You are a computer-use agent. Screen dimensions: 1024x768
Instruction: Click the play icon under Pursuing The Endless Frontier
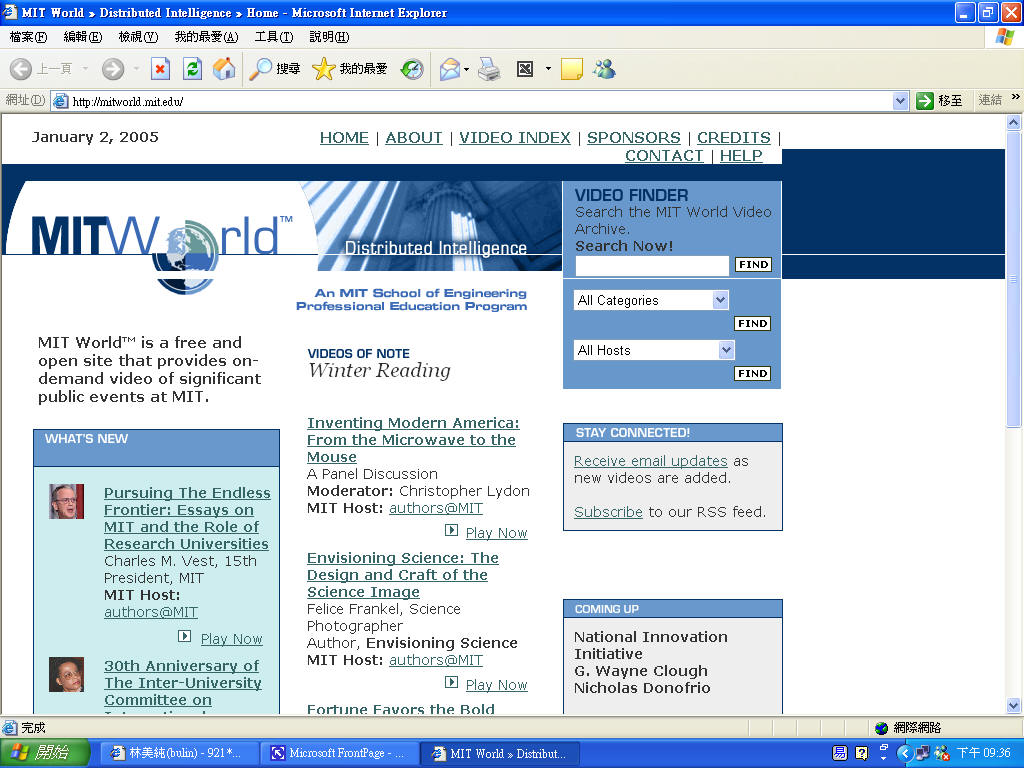click(x=185, y=636)
